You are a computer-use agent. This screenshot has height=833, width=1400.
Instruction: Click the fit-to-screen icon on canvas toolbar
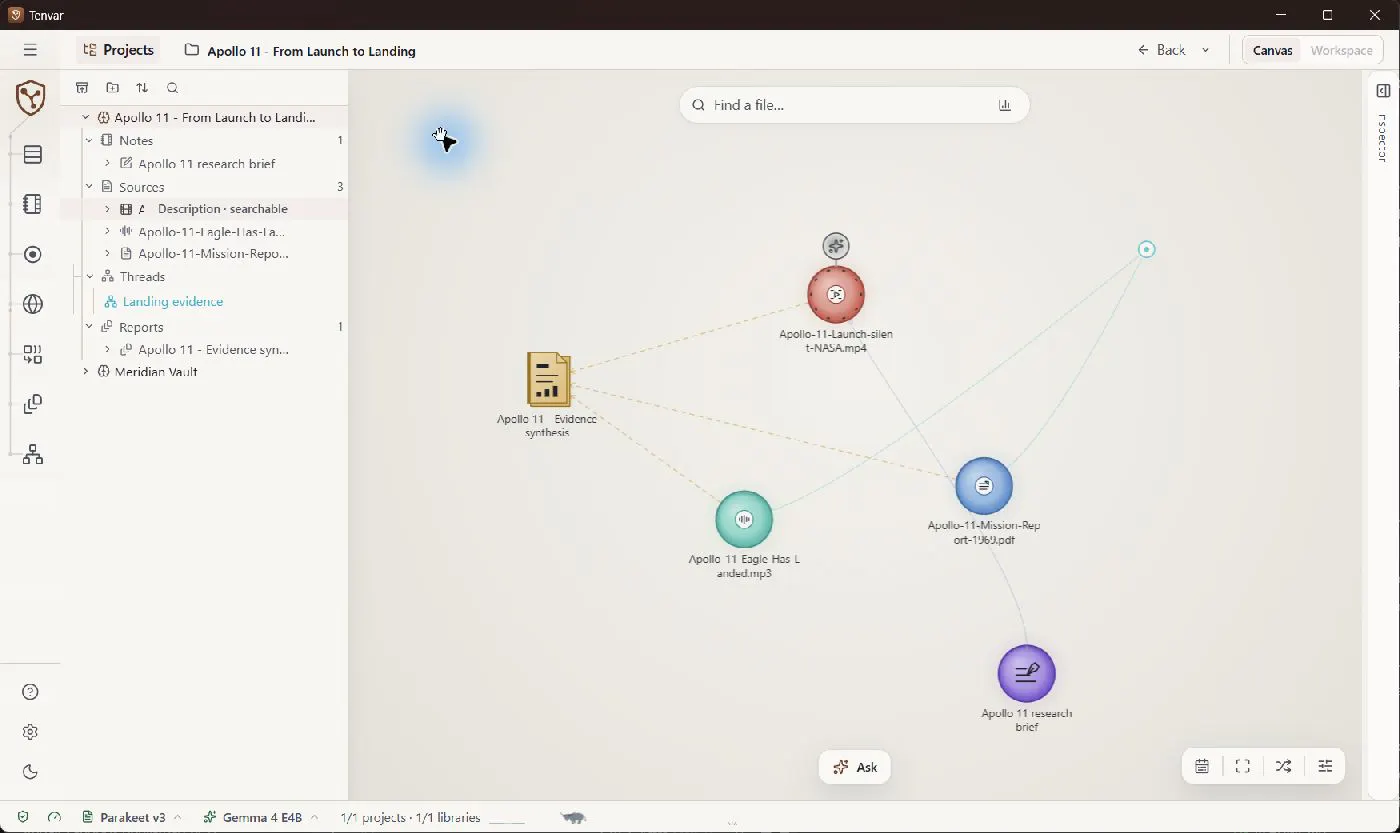[1243, 766]
